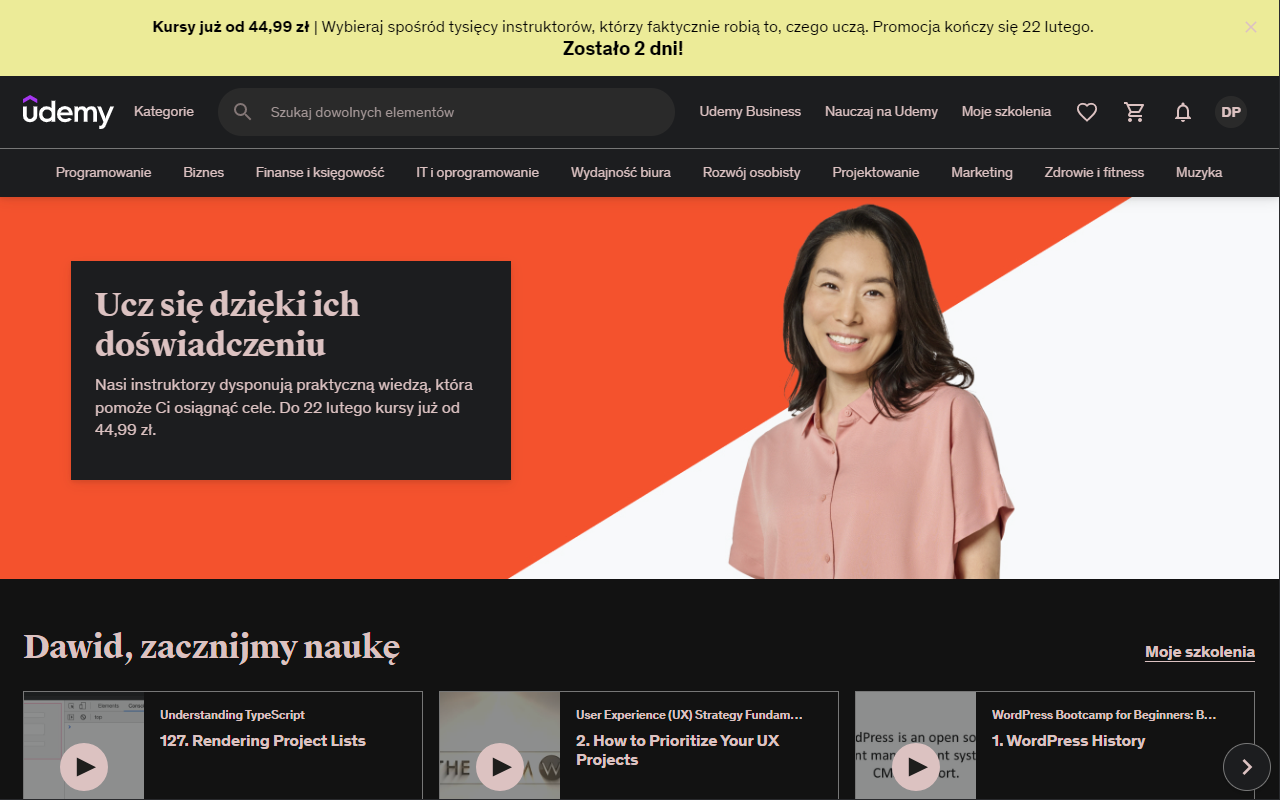The image size is (1280, 800).
Task: Select the Projektowanie category
Action: pos(876,173)
